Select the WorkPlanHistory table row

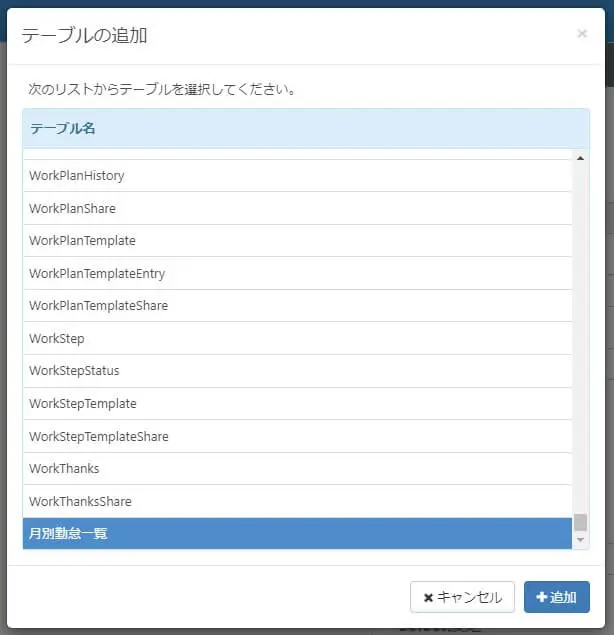(x=77, y=176)
